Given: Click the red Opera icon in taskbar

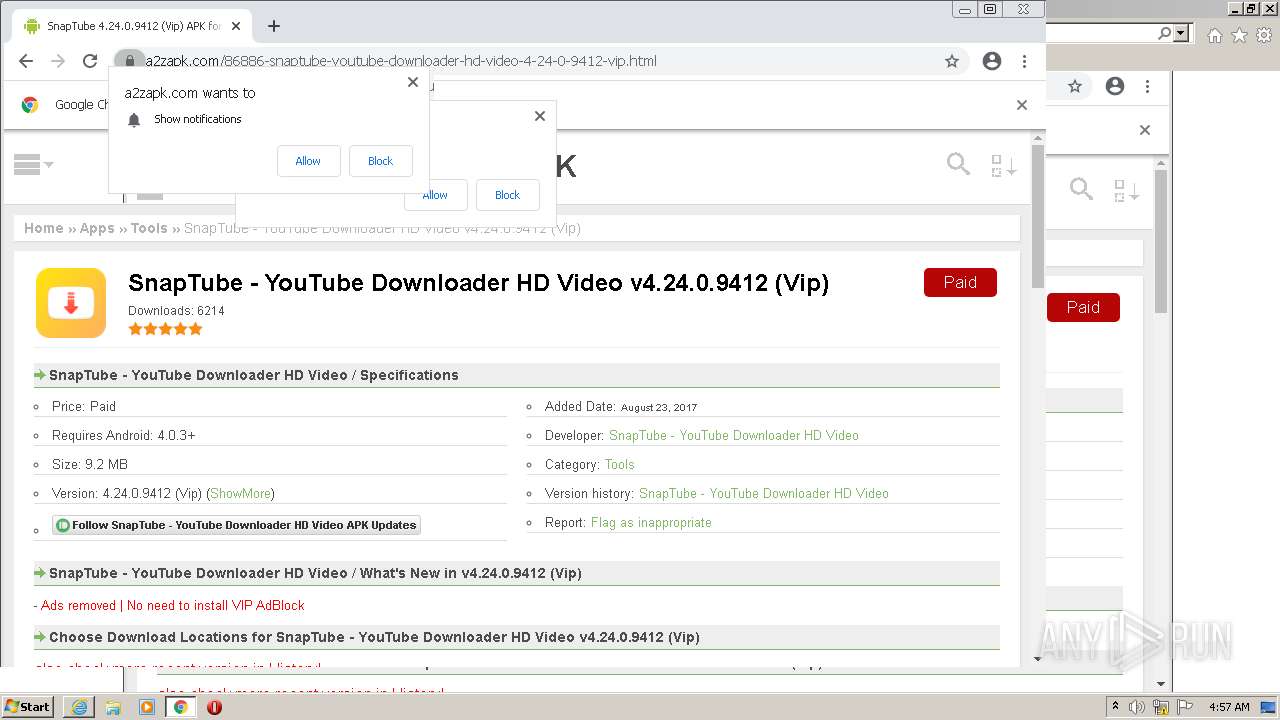Looking at the screenshot, I should 214,707.
